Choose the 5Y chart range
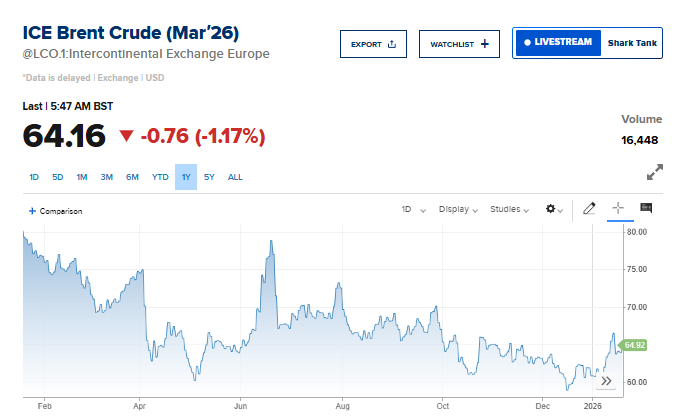 (209, 178)
